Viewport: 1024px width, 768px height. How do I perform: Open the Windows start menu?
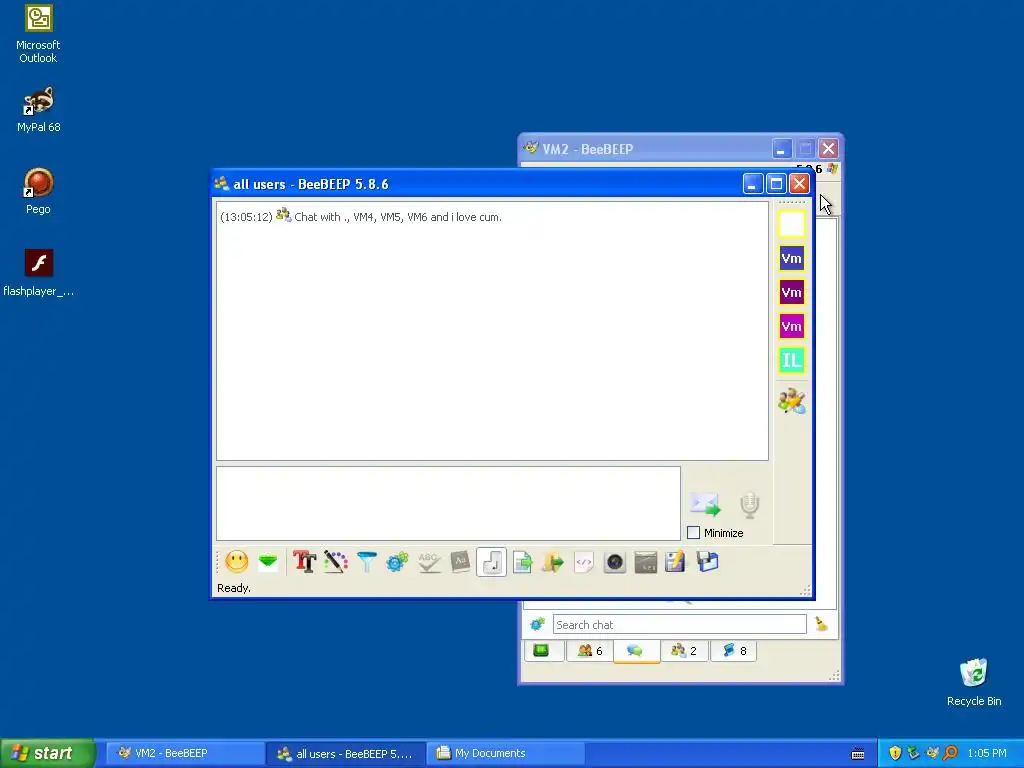pyautogui.click(x=47, y=753)
